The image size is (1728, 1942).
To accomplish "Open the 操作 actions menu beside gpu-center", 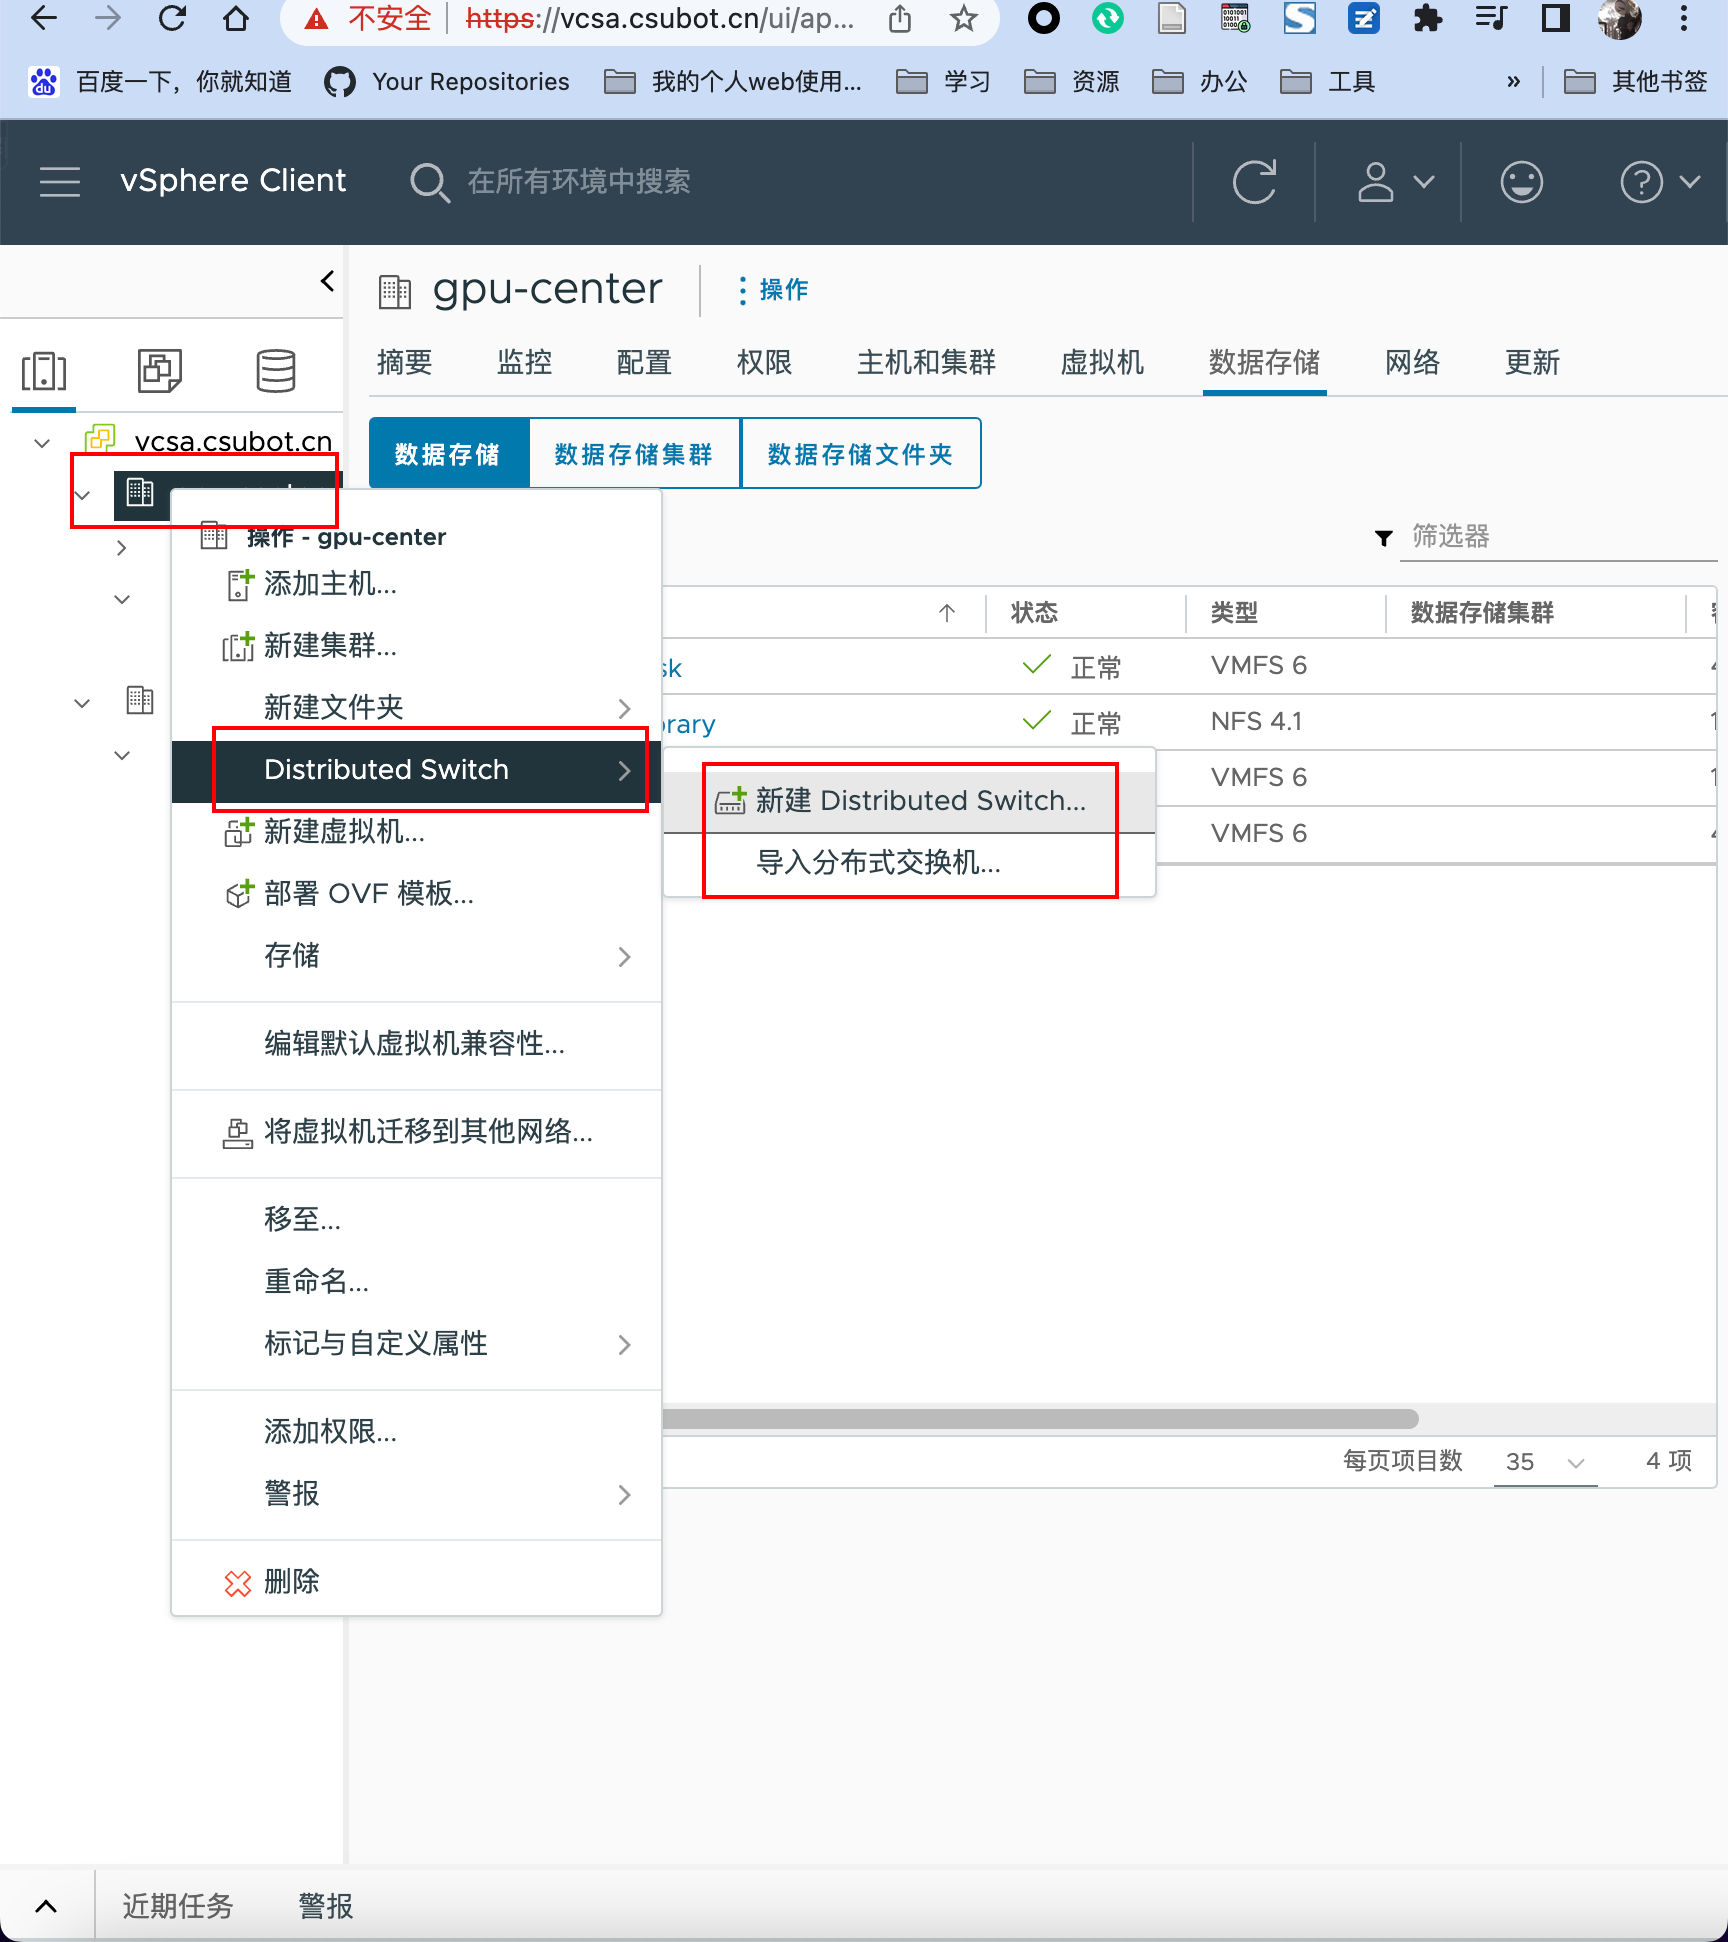I will pos(772,290).
